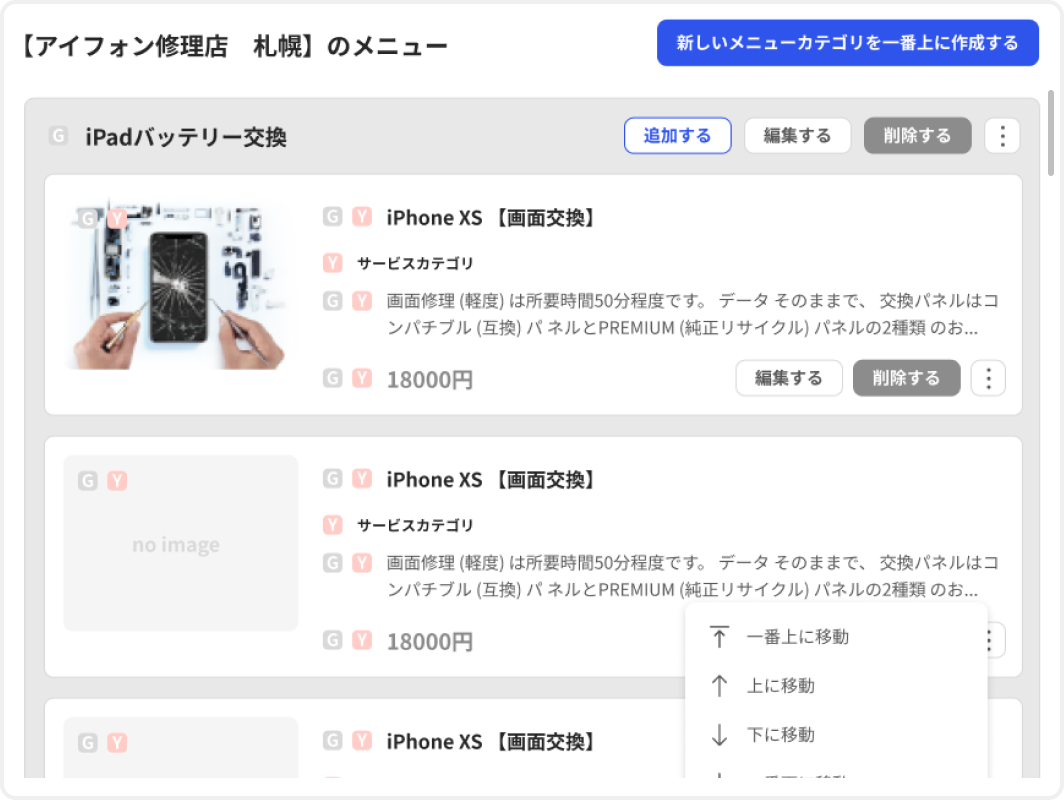Image resolution: width=1064 pixels, height=800 pixels.
Task: Click the category's 編集する button
Action: (x=797, y=136)
